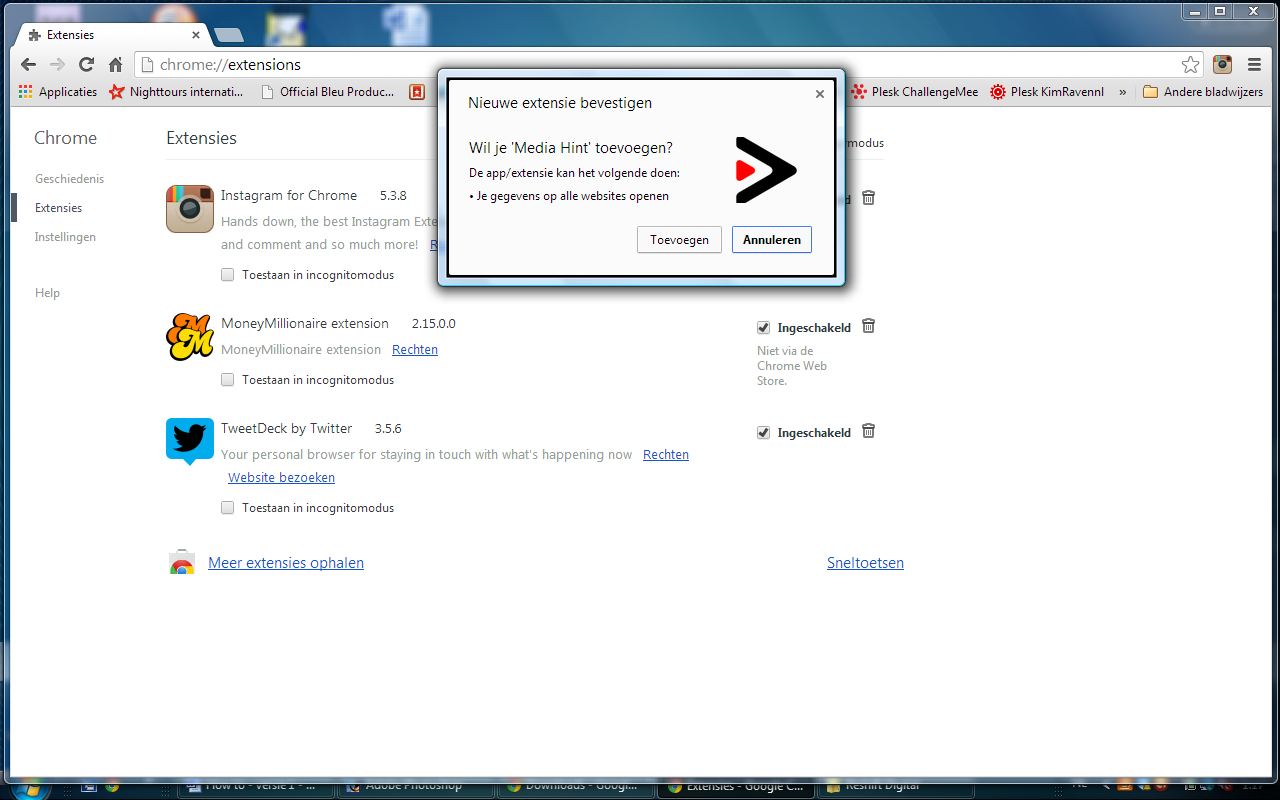Open Geschiedenis in the Chrome sidebar
Screen dimensions: 1280x800
pyautogui.click(x=69, y=179)
